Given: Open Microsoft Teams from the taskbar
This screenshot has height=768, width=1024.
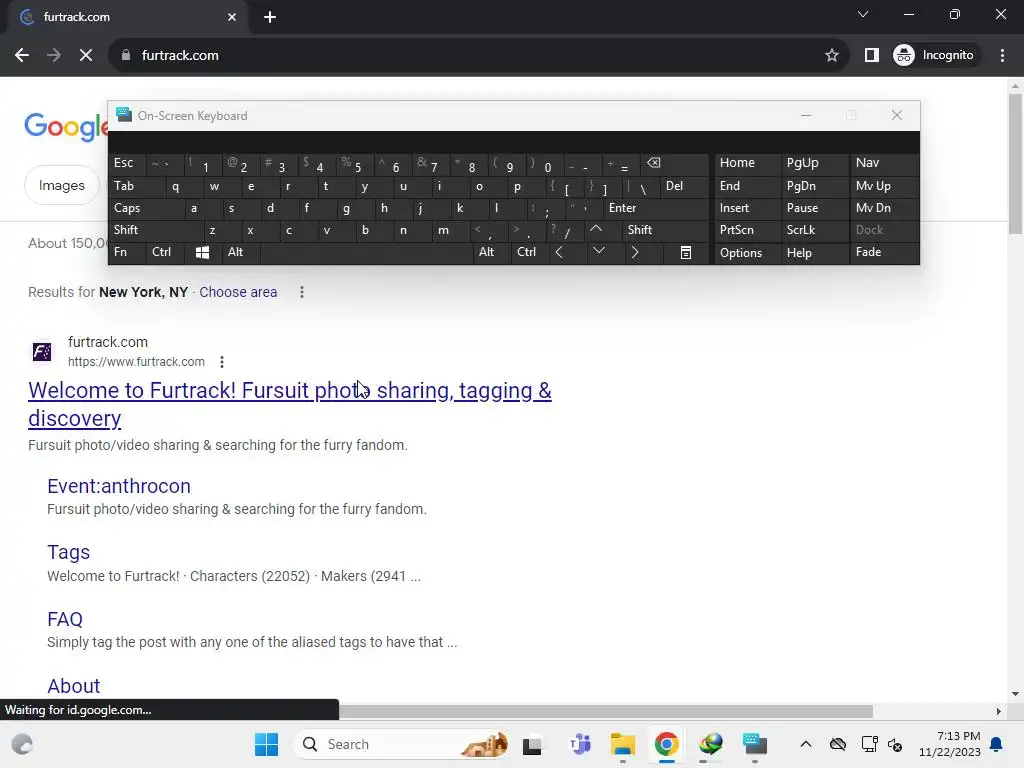Looking at the screenshot, I should [579, 744].
